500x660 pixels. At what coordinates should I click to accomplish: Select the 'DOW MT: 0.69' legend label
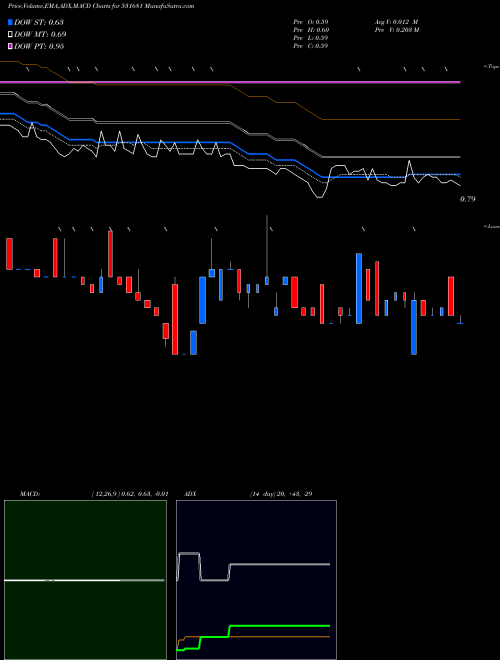point(40,35)
